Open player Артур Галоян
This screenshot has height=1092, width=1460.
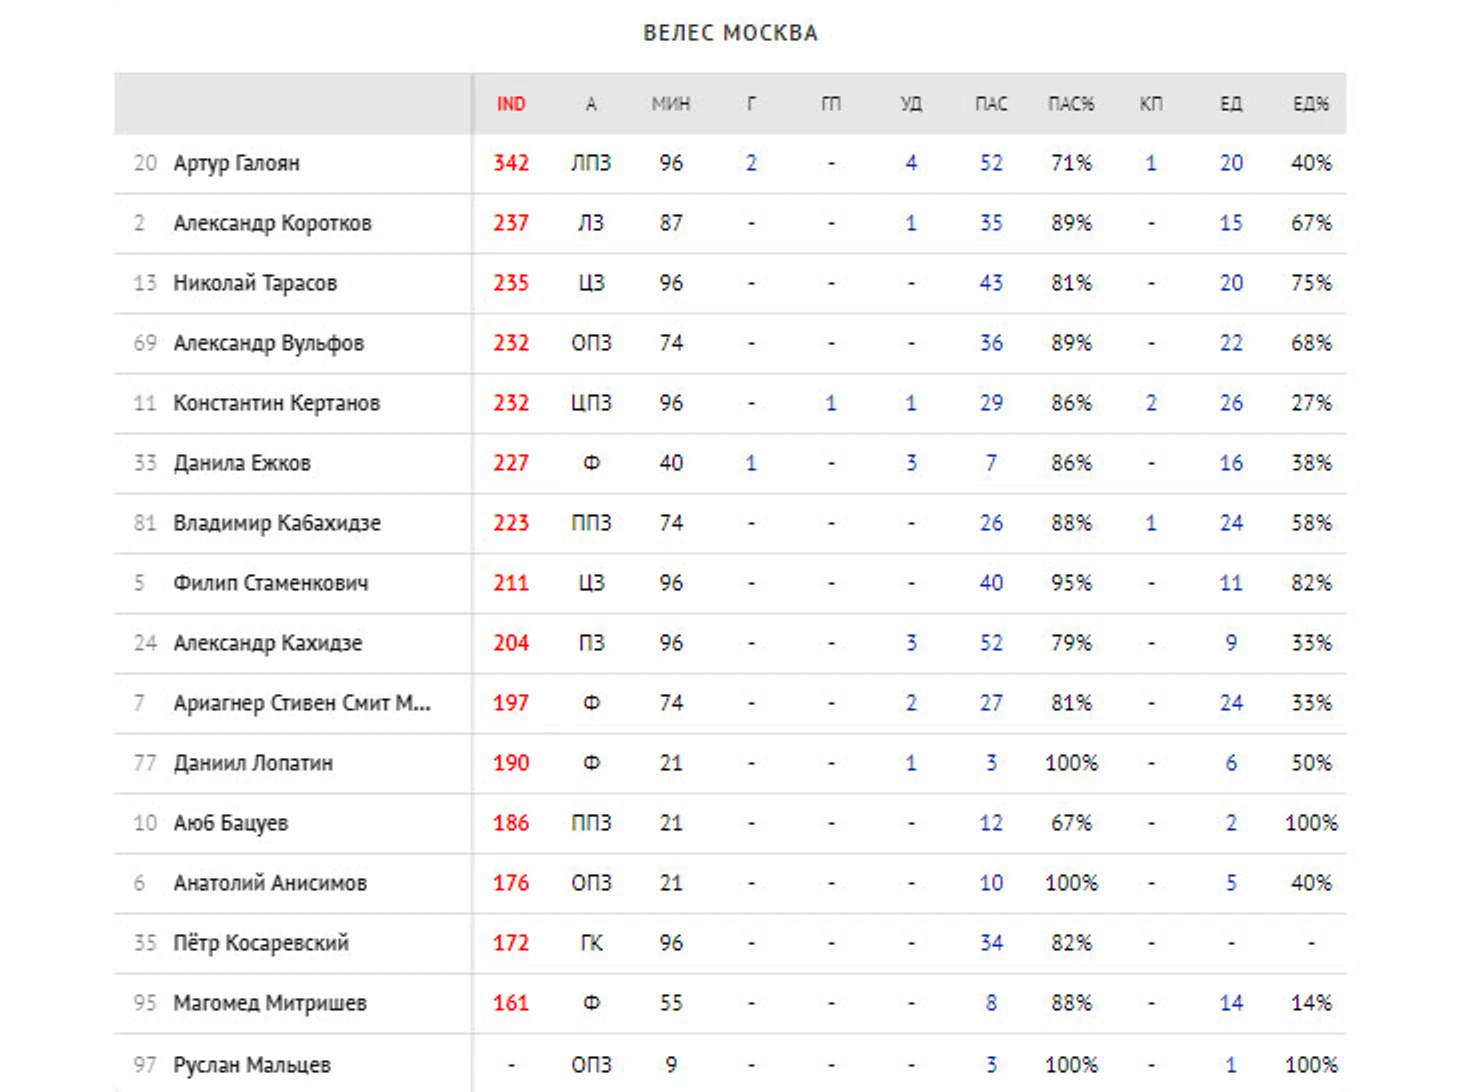(x=236, y=163)
